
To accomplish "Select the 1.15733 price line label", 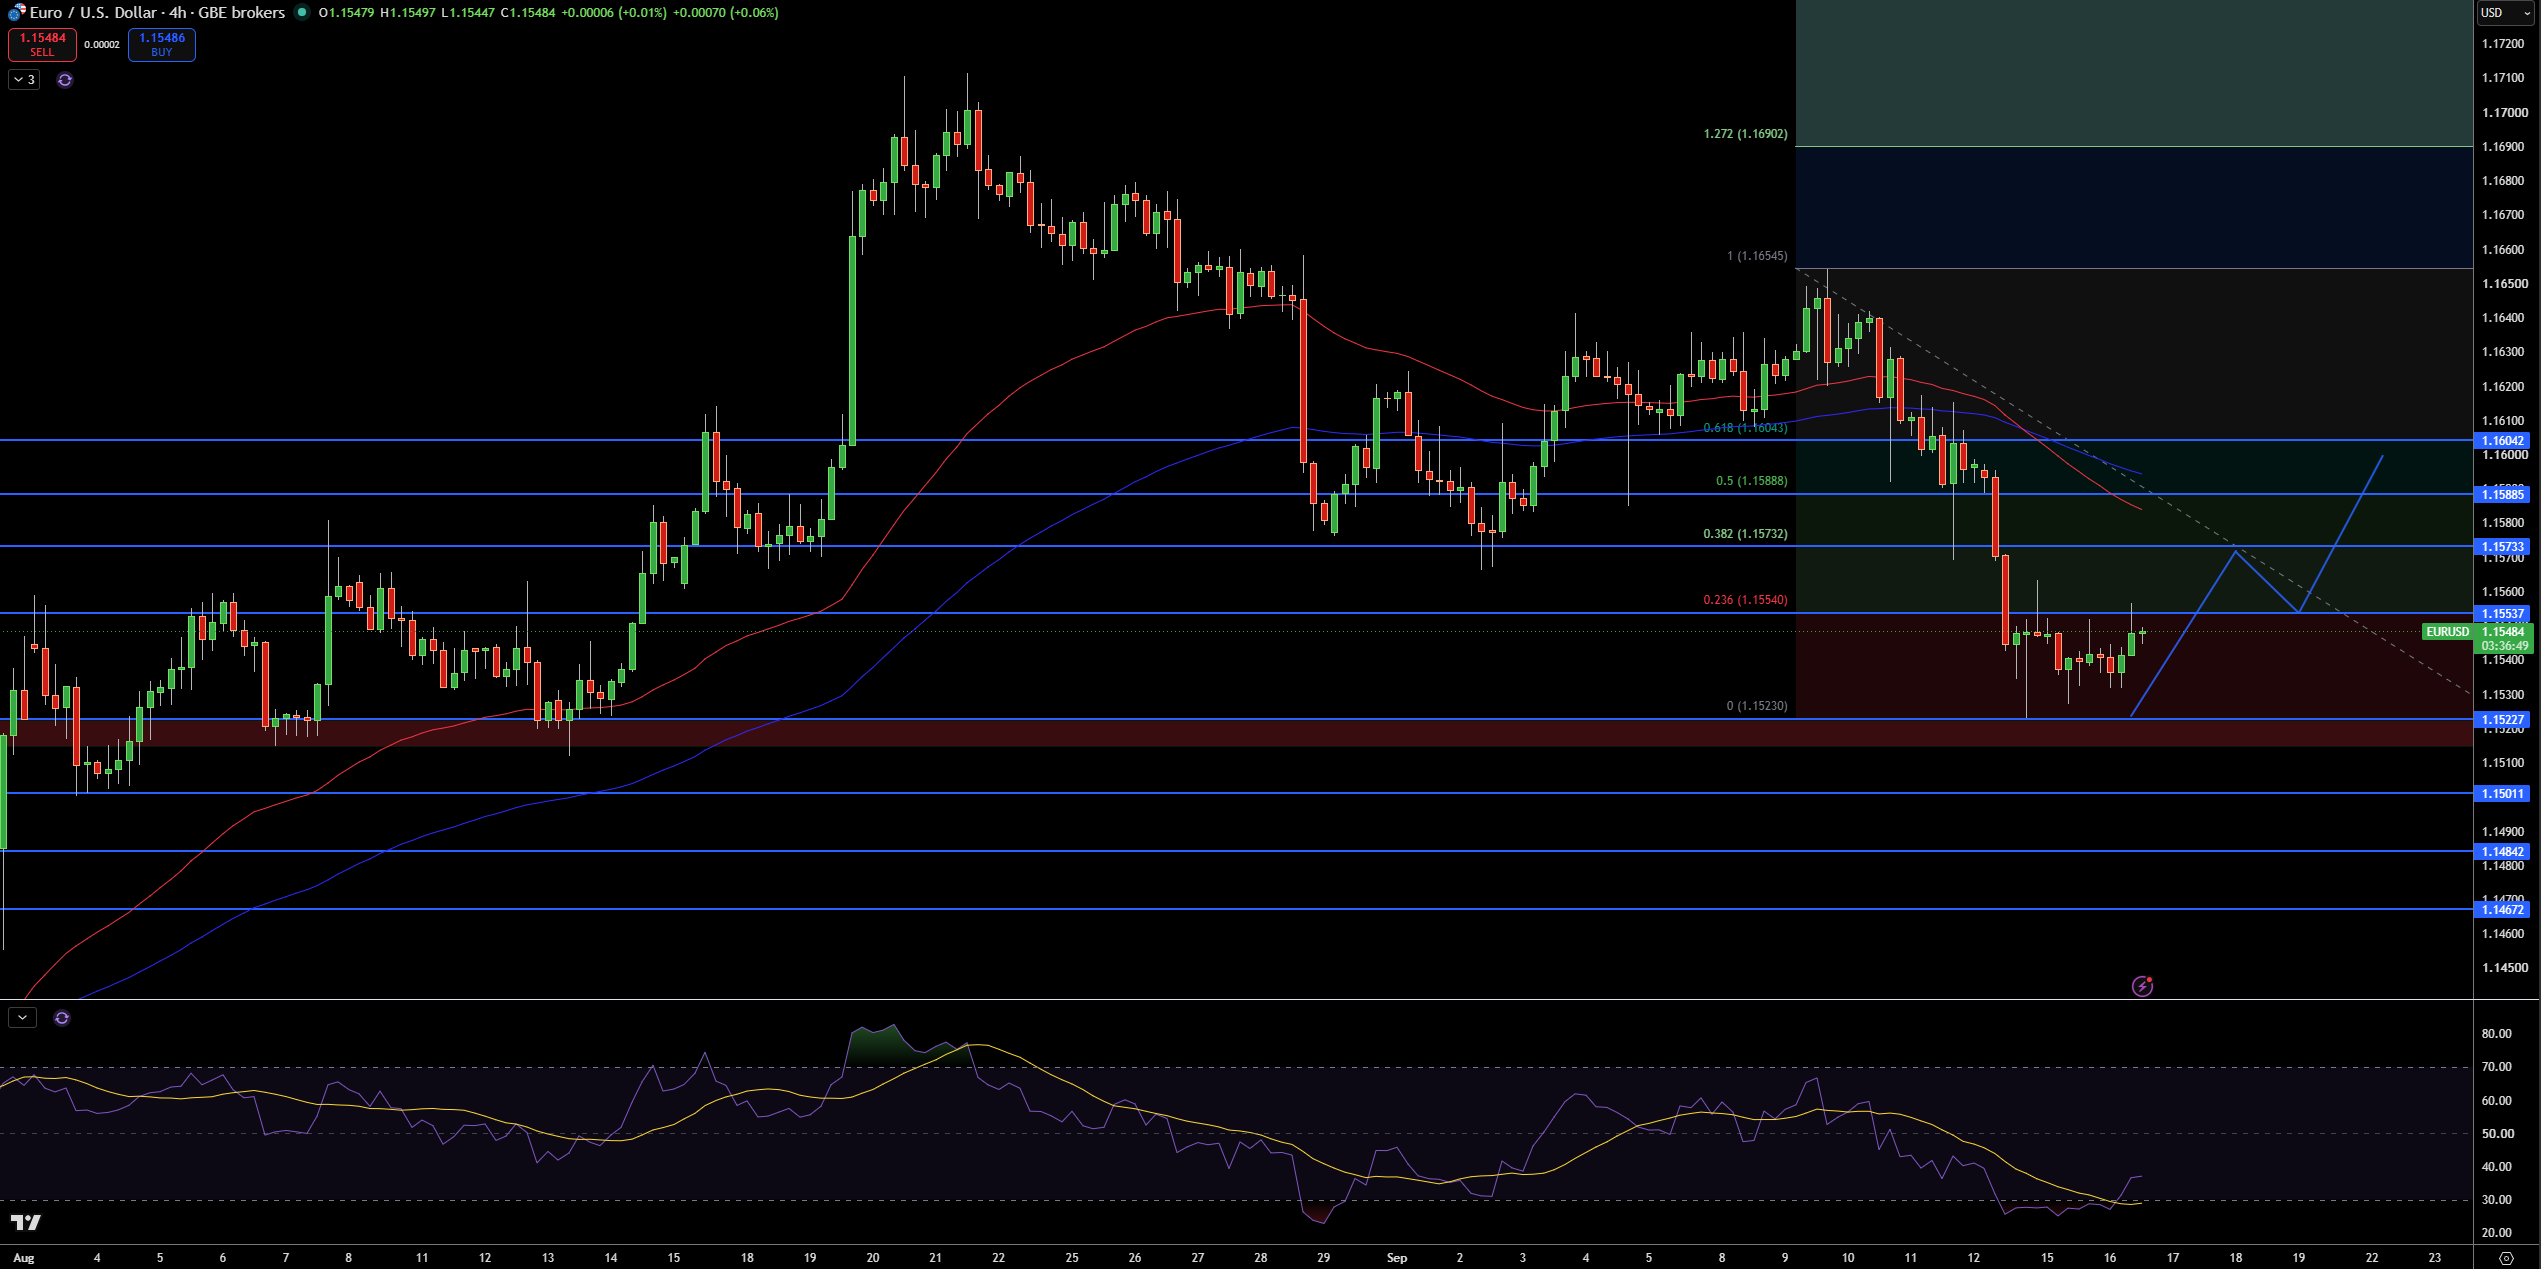I will click(x=2501, y=546).
